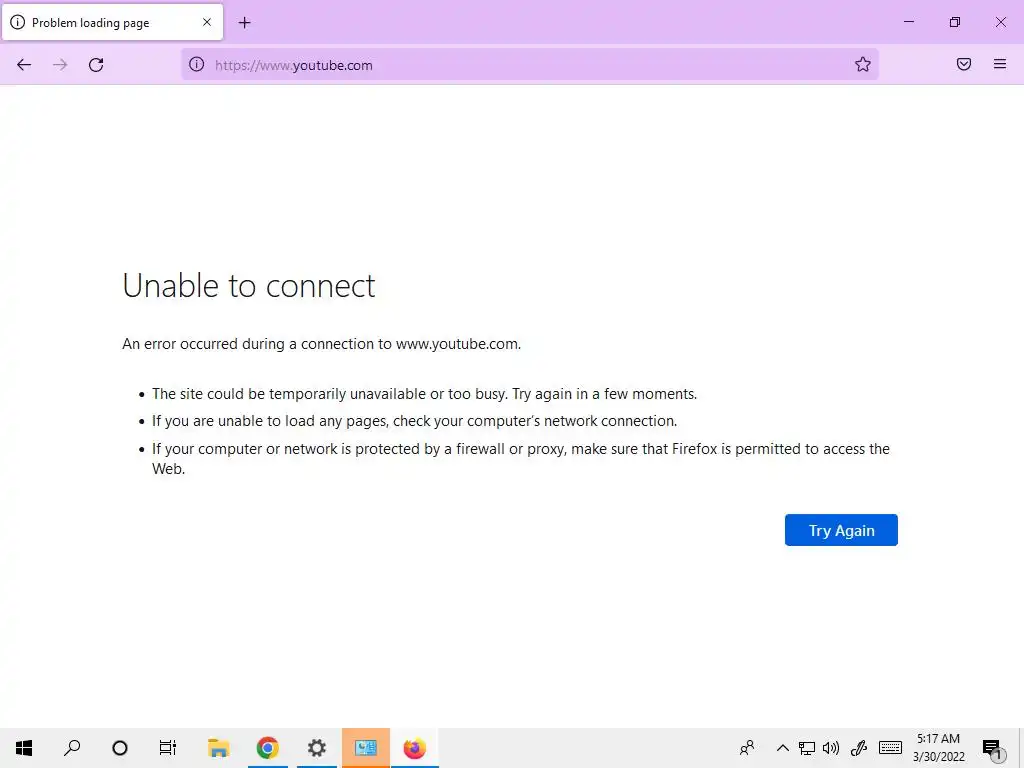Screen dimensions: 1024x768
Task: Open Cortana from the taskbar
Action: pos(120,748)
